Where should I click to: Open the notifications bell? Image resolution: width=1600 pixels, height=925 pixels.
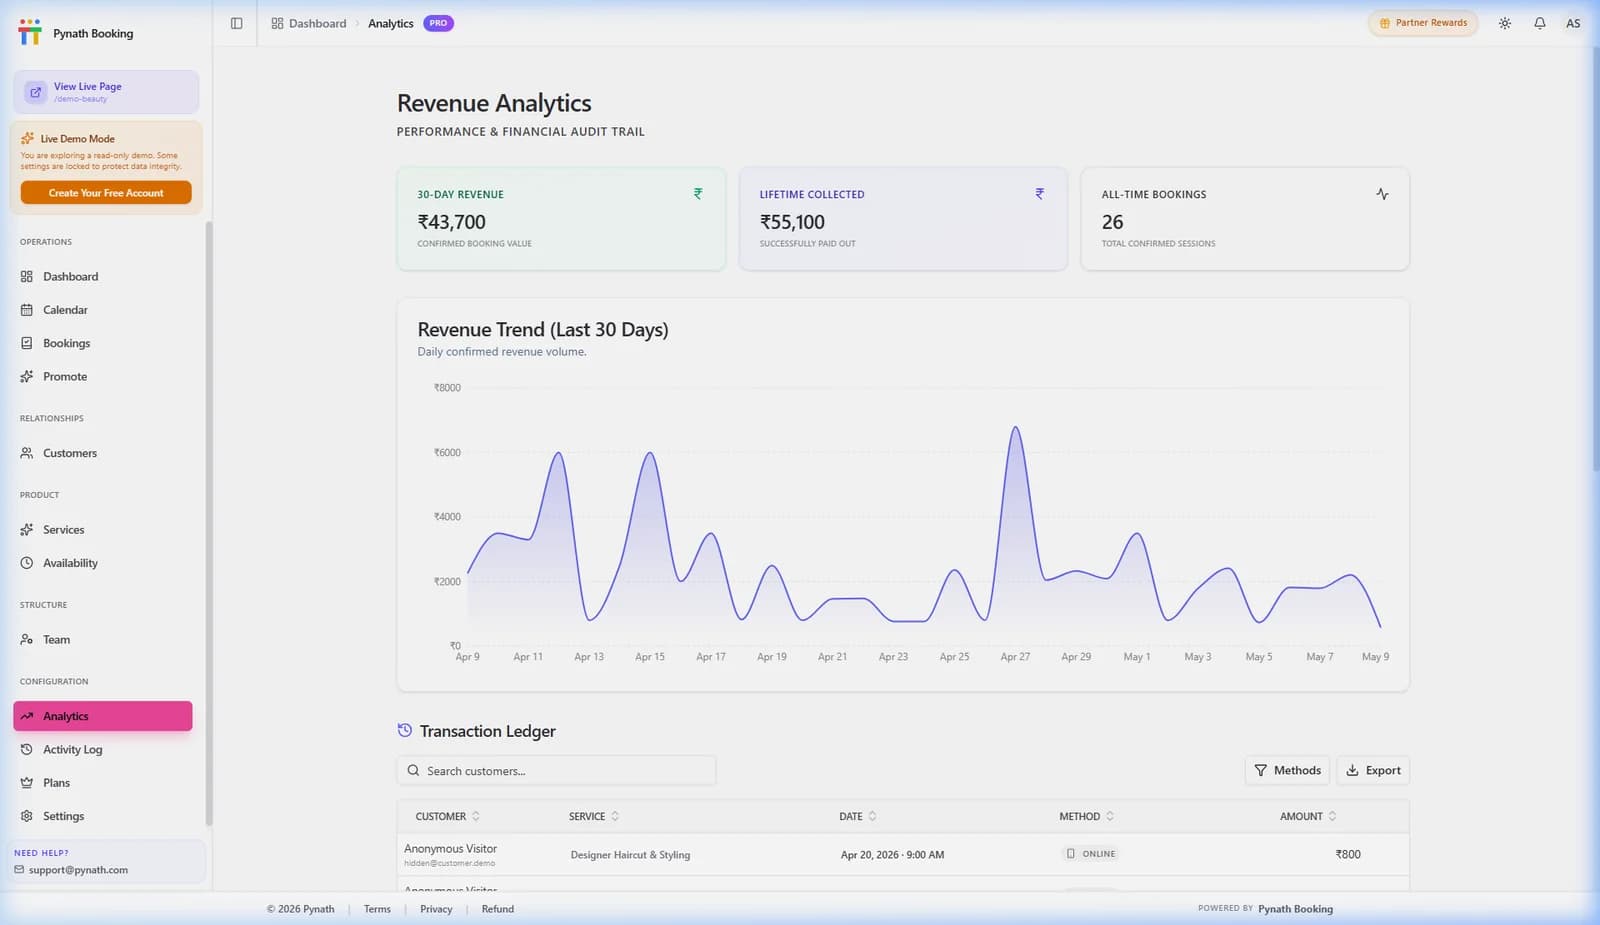tap(1540, 23)
